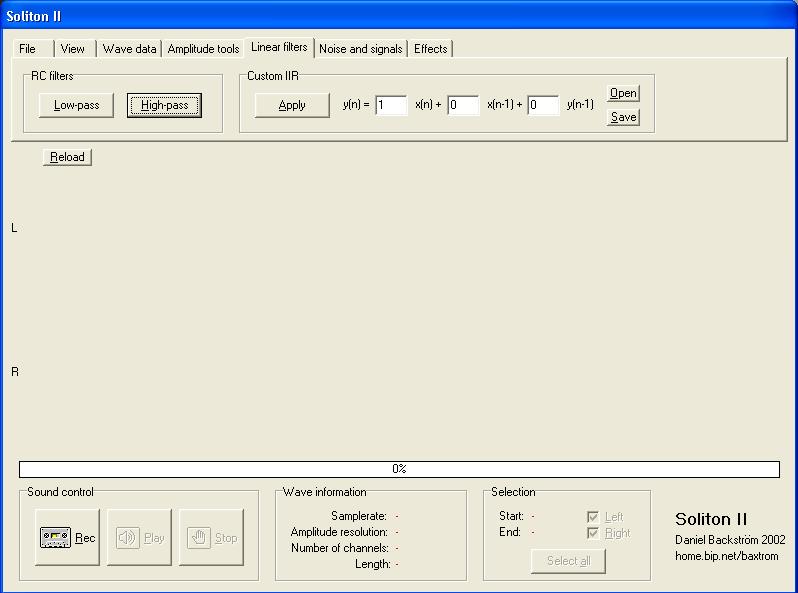Viewport: 798px width, 593px height.
Task: Edit the x(n-1) coefficient field
Action: pyautogui.click(x=463, y=105)
